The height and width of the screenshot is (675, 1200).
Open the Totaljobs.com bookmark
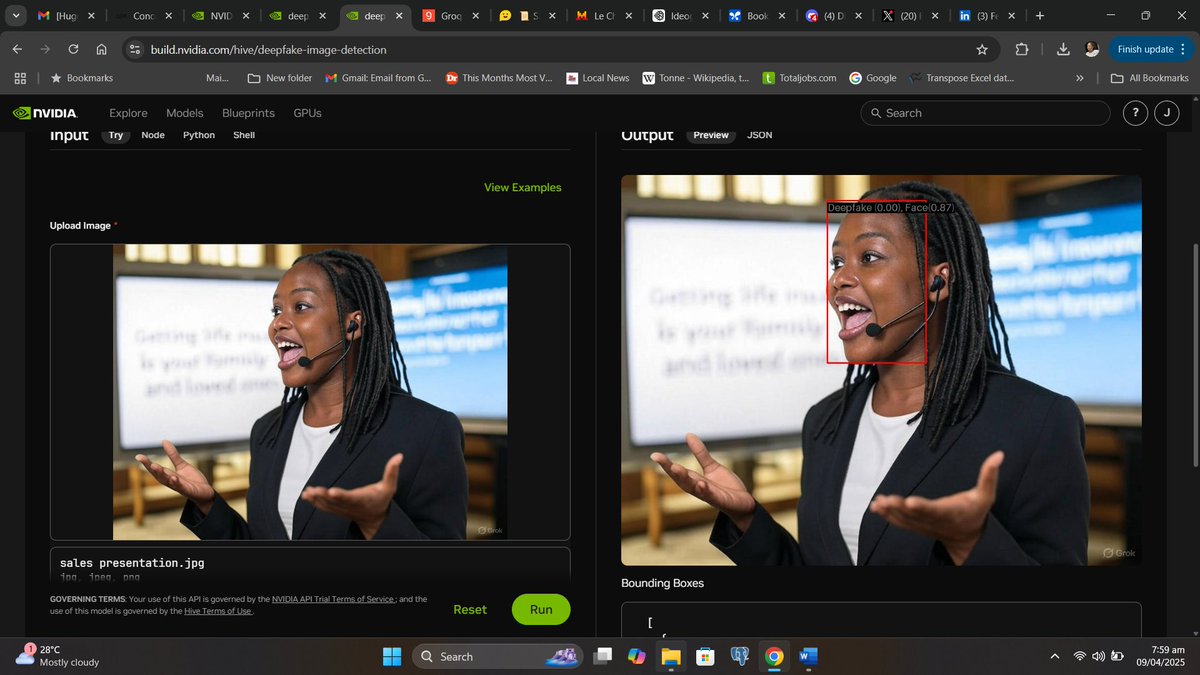tap(799, 78)
